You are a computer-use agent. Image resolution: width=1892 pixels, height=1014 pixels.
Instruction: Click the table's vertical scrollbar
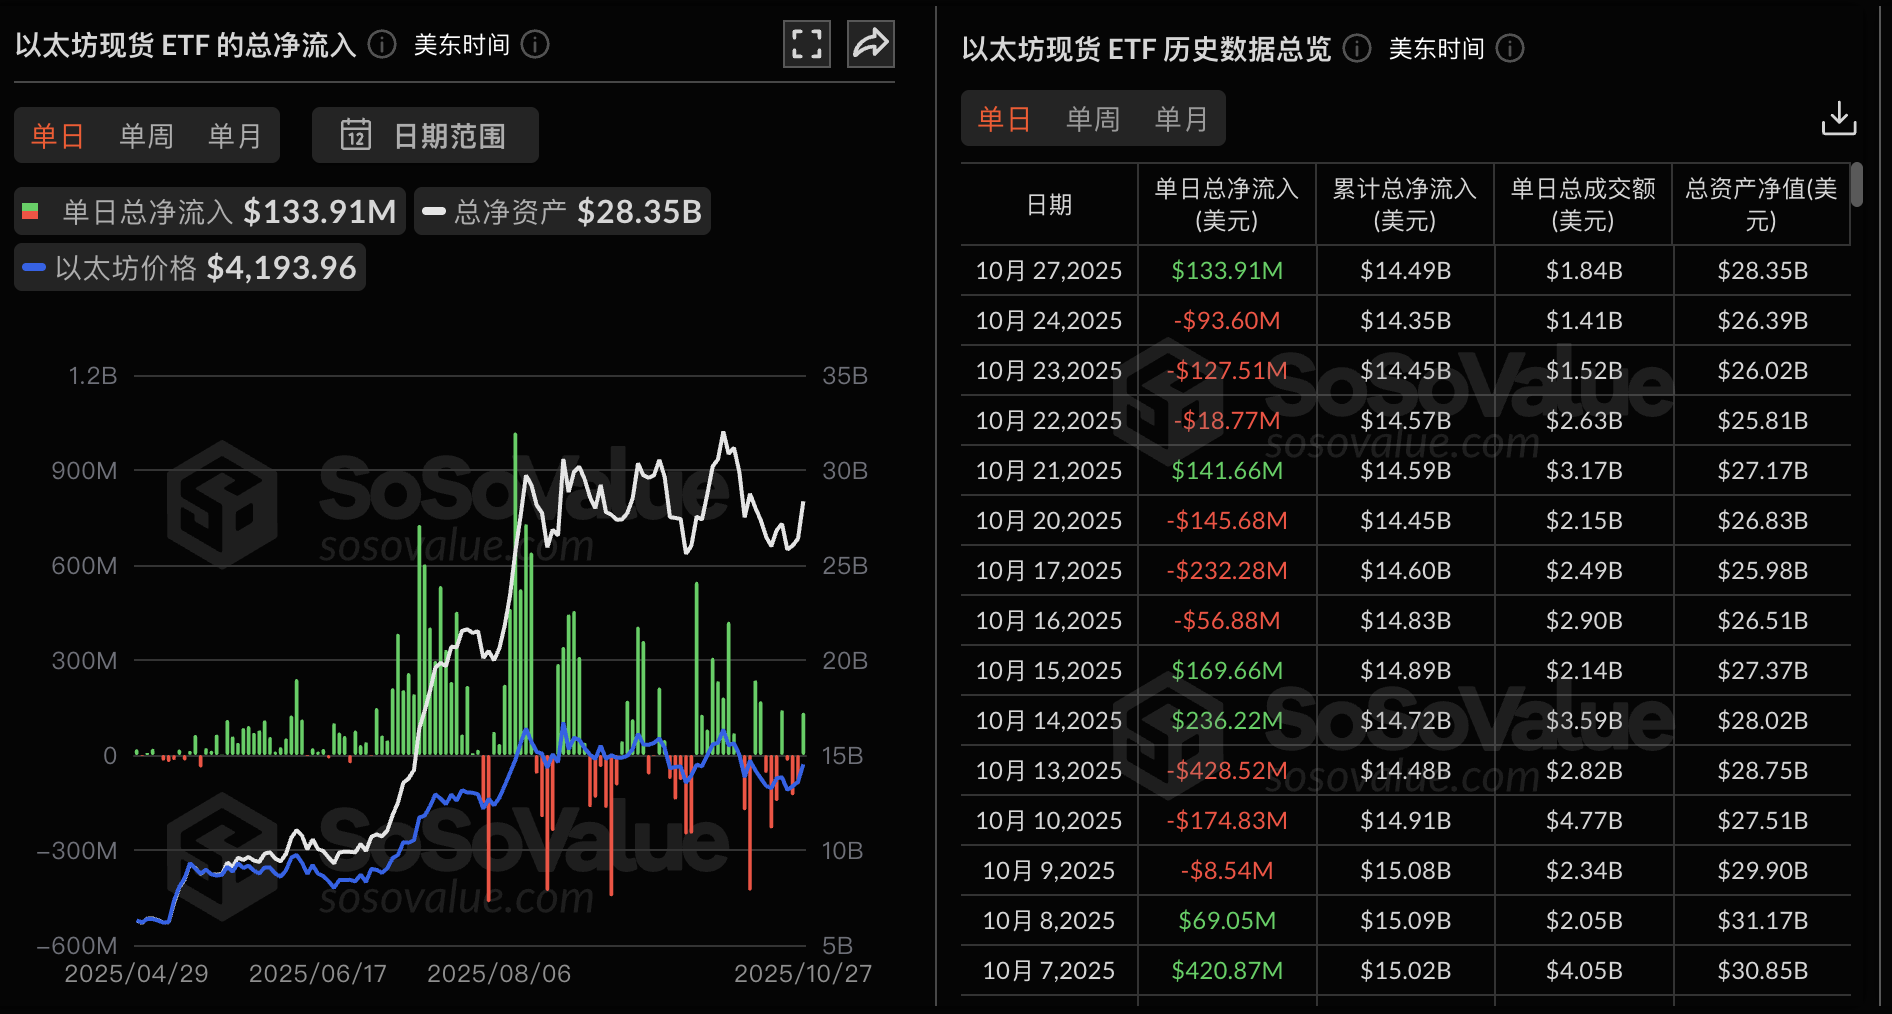tap(1856, 185)
